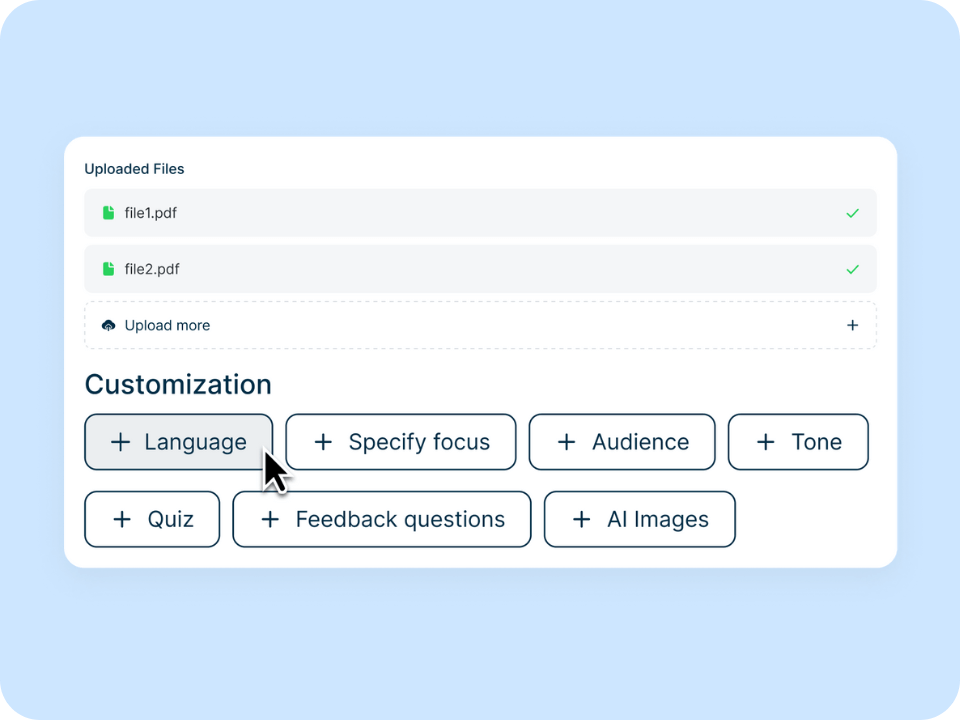
Task: Click the plus icon inside the Quiz button
Action: pos(122,519)
